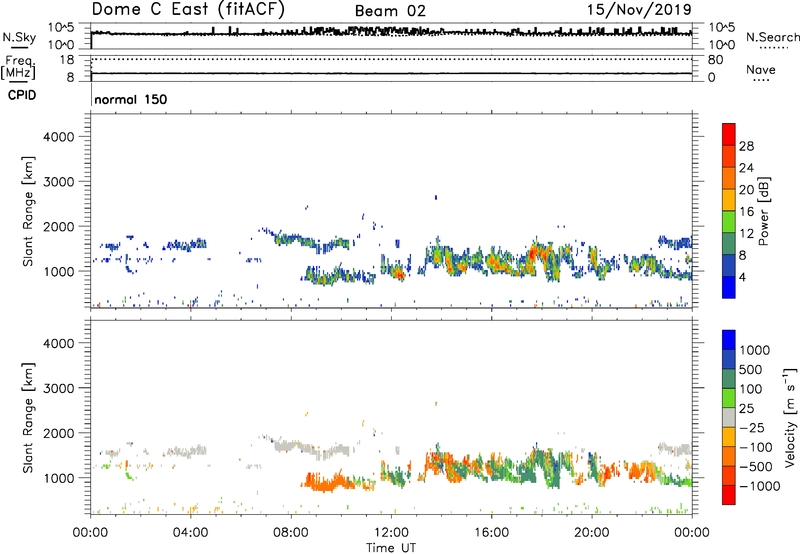Click the '-25' tick on the velocity colorbar
Image resolution: width=800 pixels, height=554 pixels.
(752, 427)
